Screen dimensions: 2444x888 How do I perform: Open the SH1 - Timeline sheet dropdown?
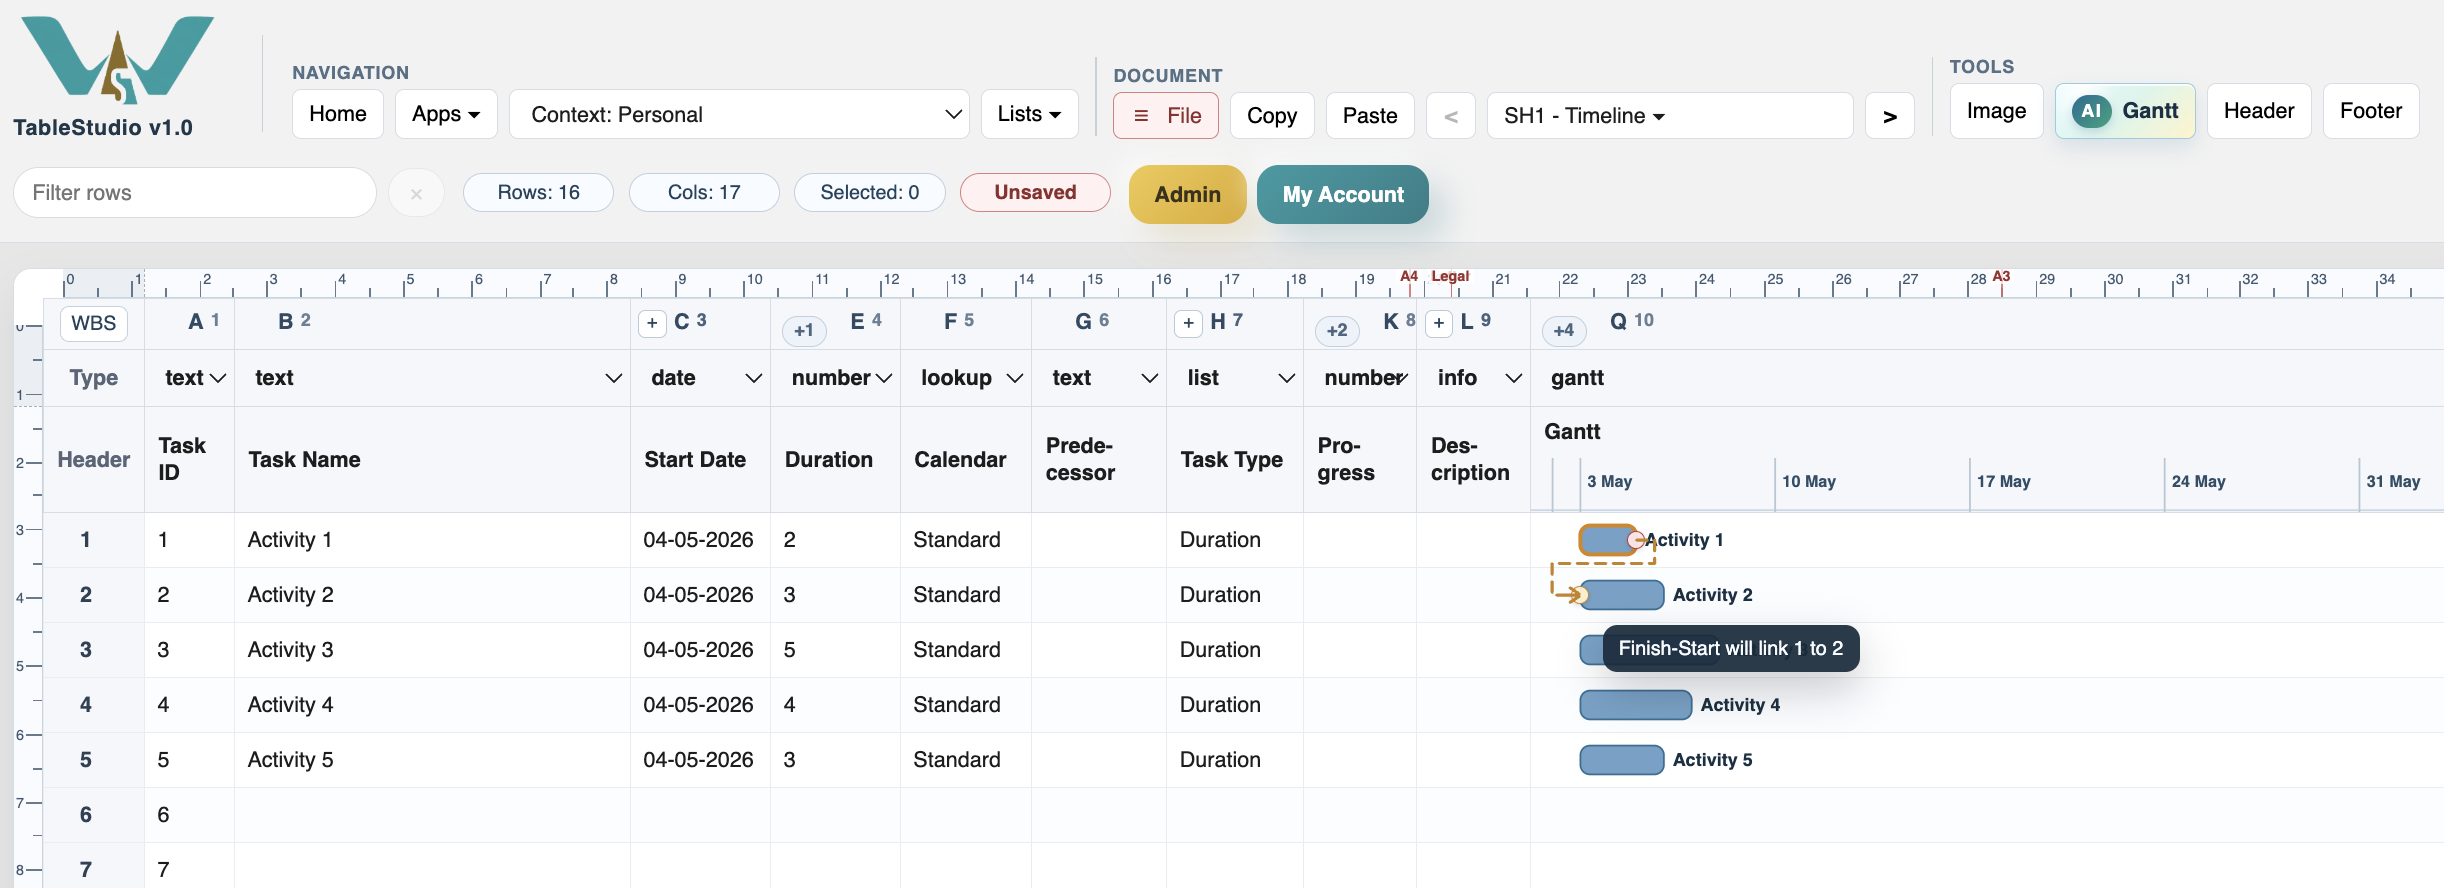[x=1670, y=116]
